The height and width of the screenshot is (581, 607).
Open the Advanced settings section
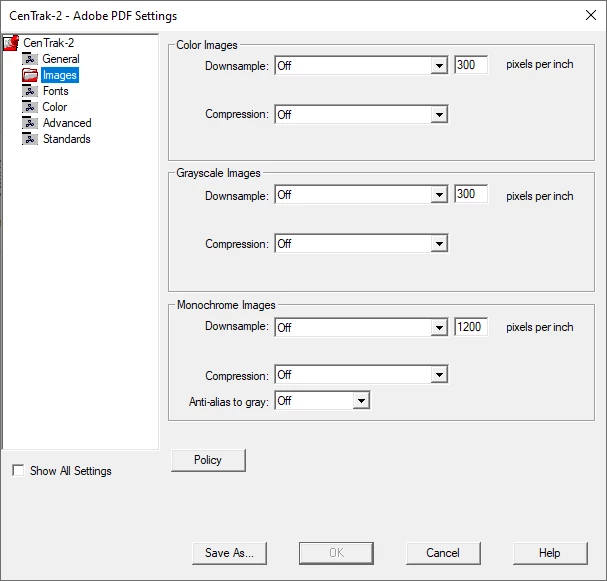pos(67,123)
